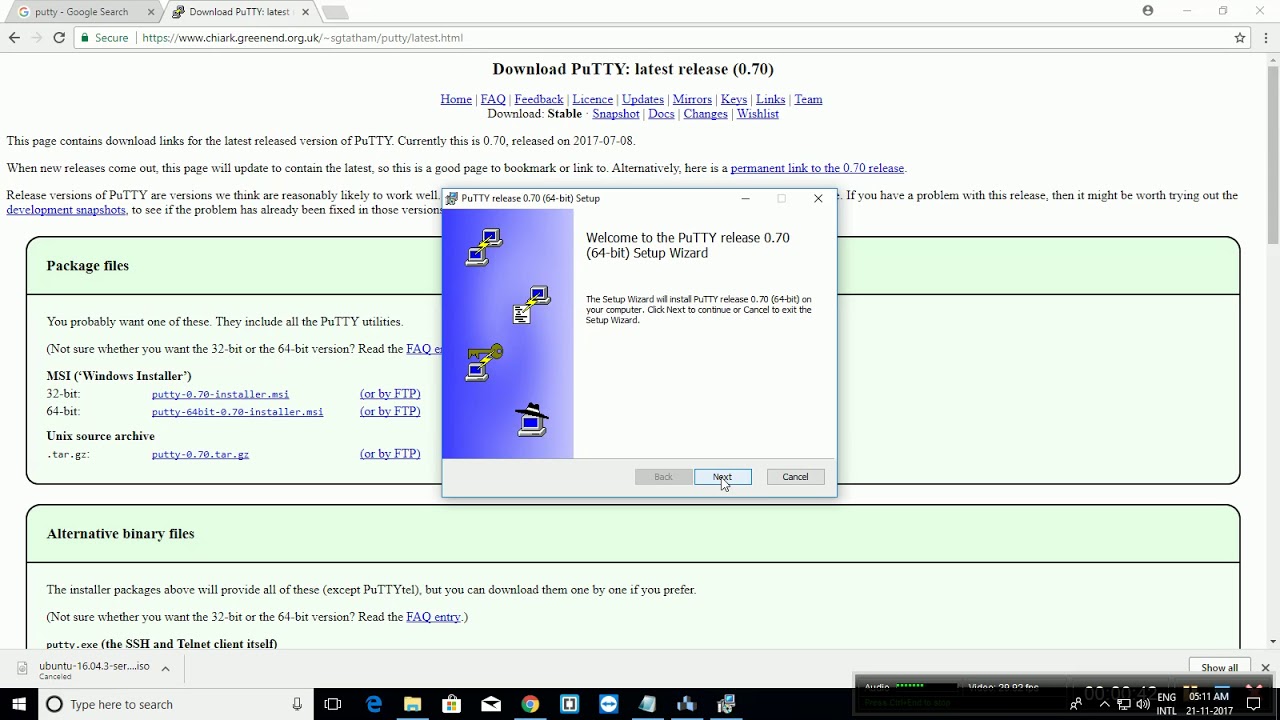This screenshot has height=720, width=1280.
Task: Bookmark this page with the star icon
Action: [x=1240, y=38]
